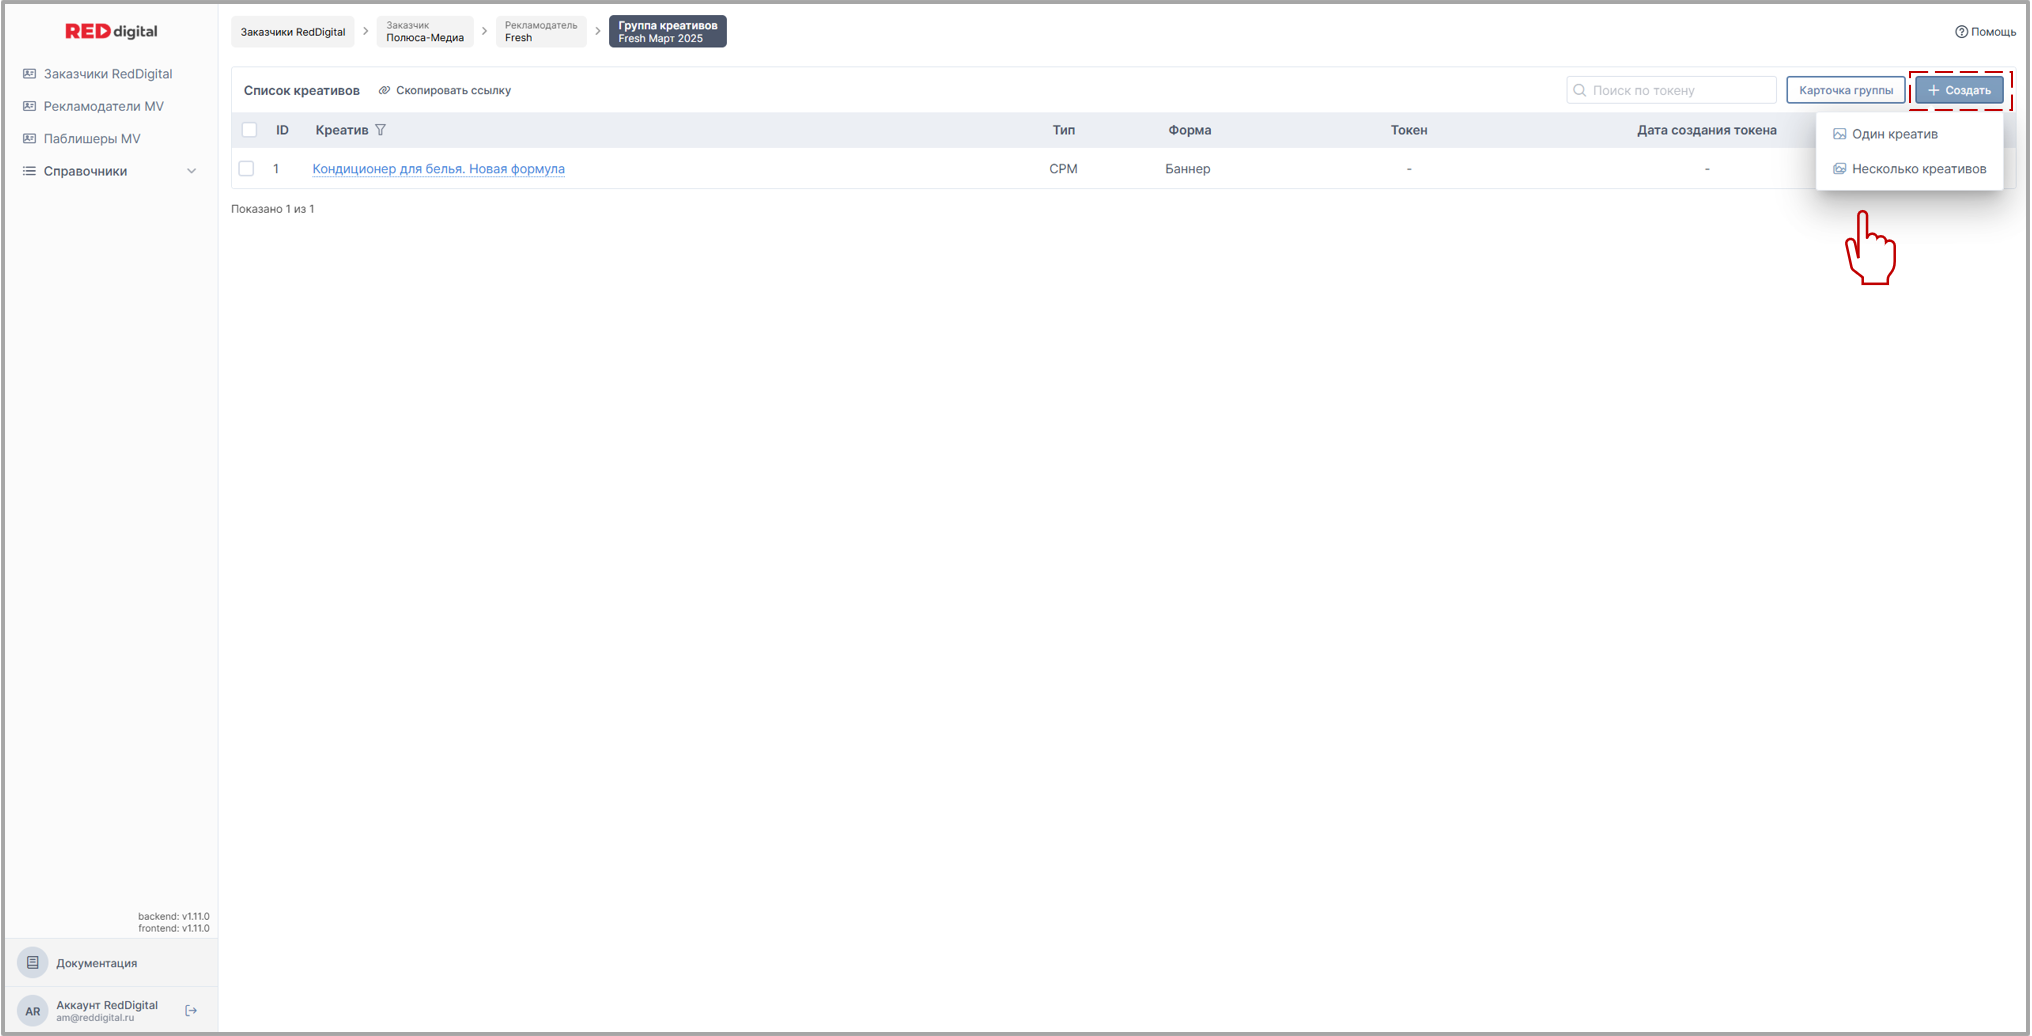The image size is (2032, 1036).
Task: Open Кондиционер для белья creative link
Action: coord(438,169)
